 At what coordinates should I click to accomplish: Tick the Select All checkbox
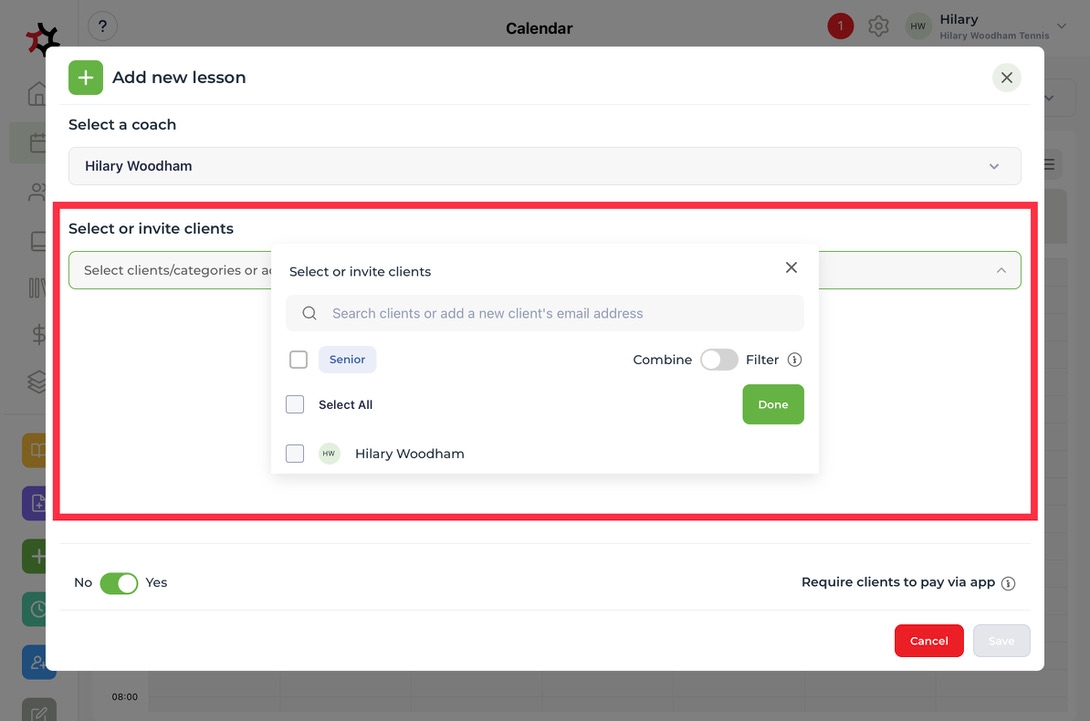click(x=295, y=405)
